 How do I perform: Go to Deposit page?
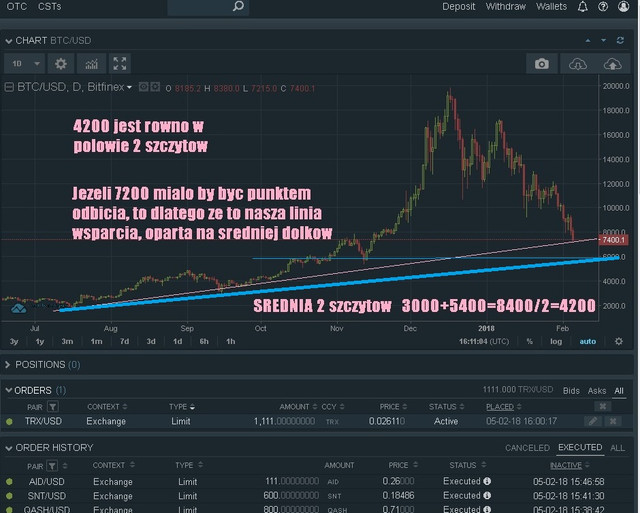point(458,7)
